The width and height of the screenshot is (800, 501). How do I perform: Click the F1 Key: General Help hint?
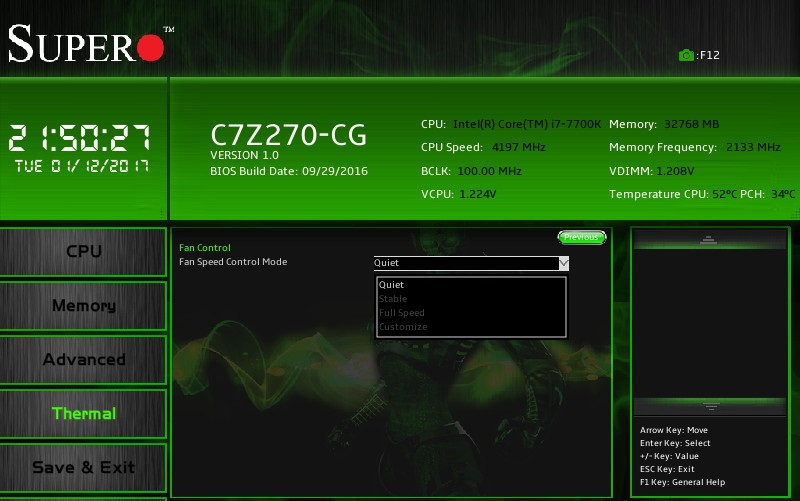(682, 482)
